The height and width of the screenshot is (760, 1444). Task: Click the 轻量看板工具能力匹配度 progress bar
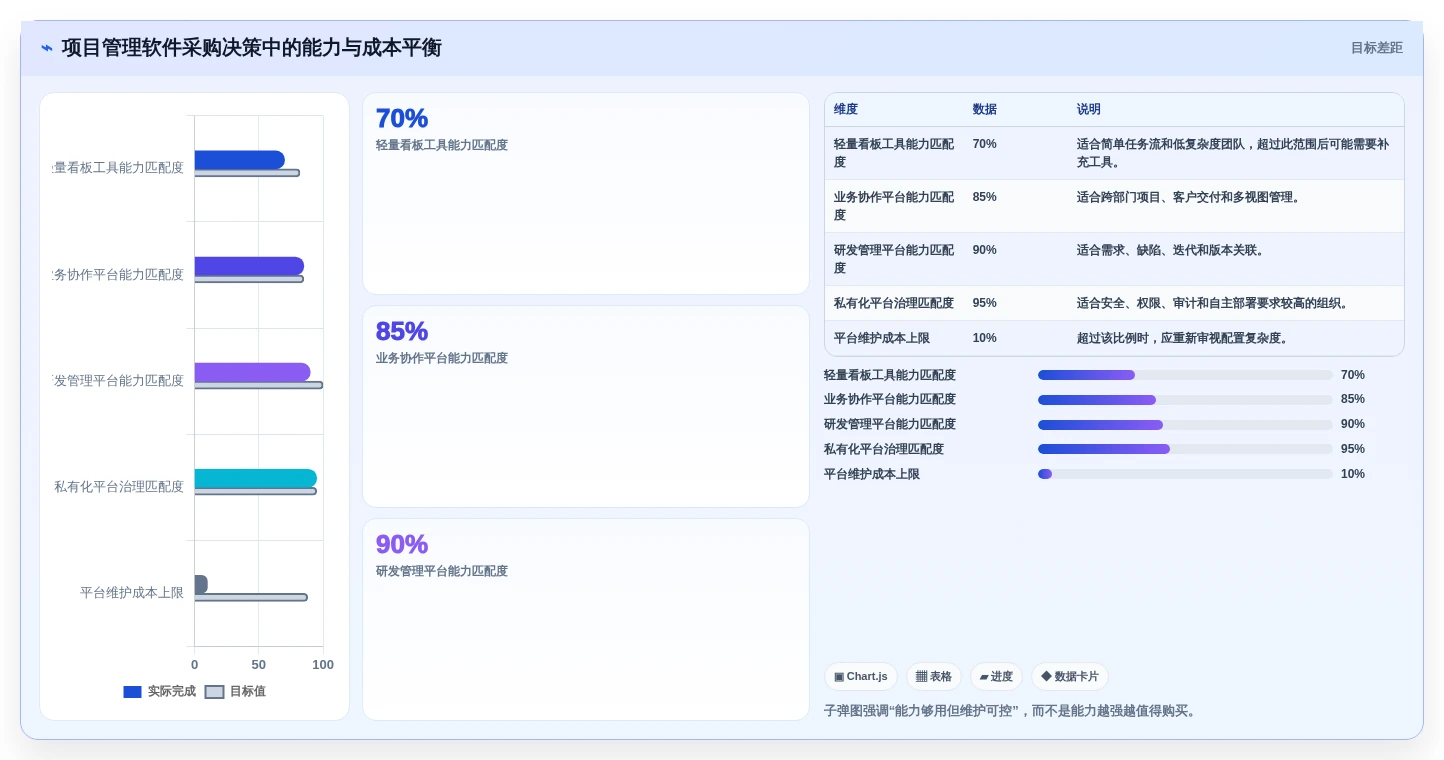(1185, 375)
